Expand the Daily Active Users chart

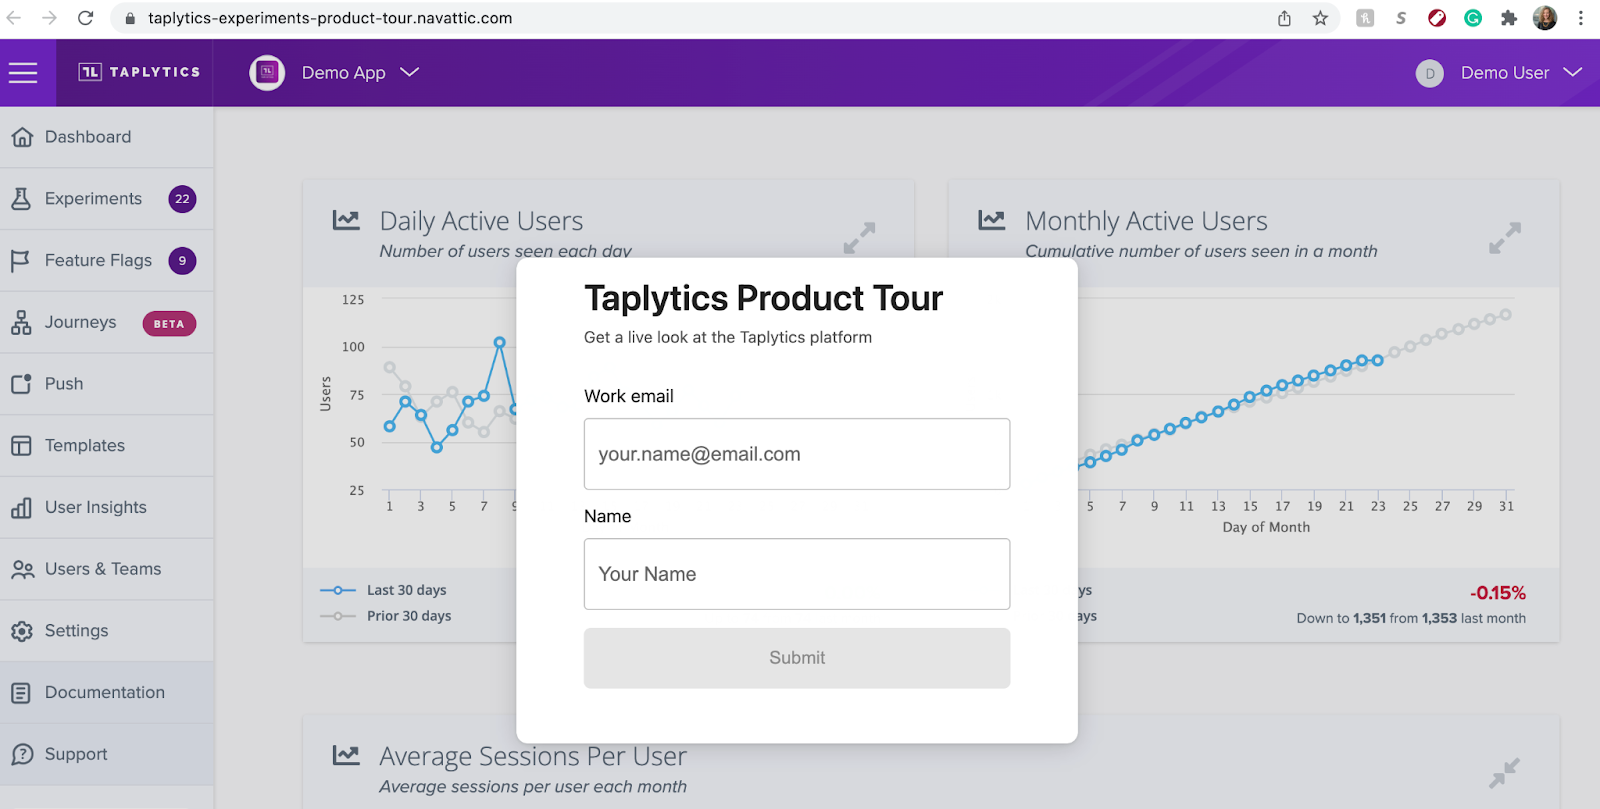(x=859, y=238)
